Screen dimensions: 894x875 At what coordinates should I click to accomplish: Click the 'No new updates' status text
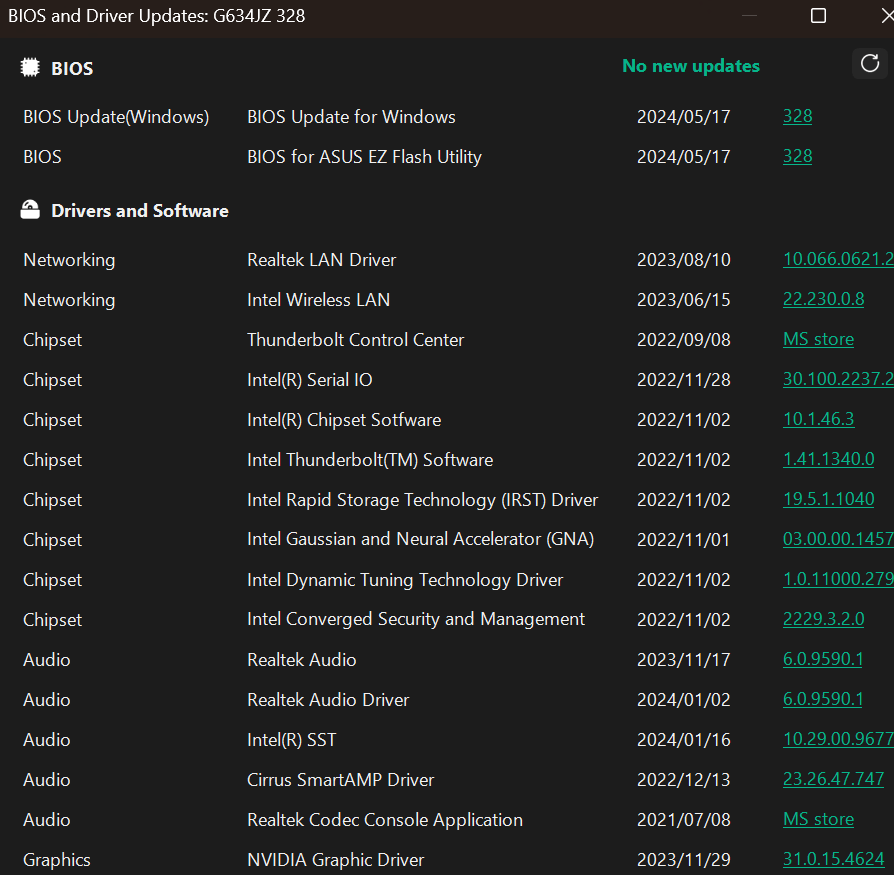pos(690,66)
